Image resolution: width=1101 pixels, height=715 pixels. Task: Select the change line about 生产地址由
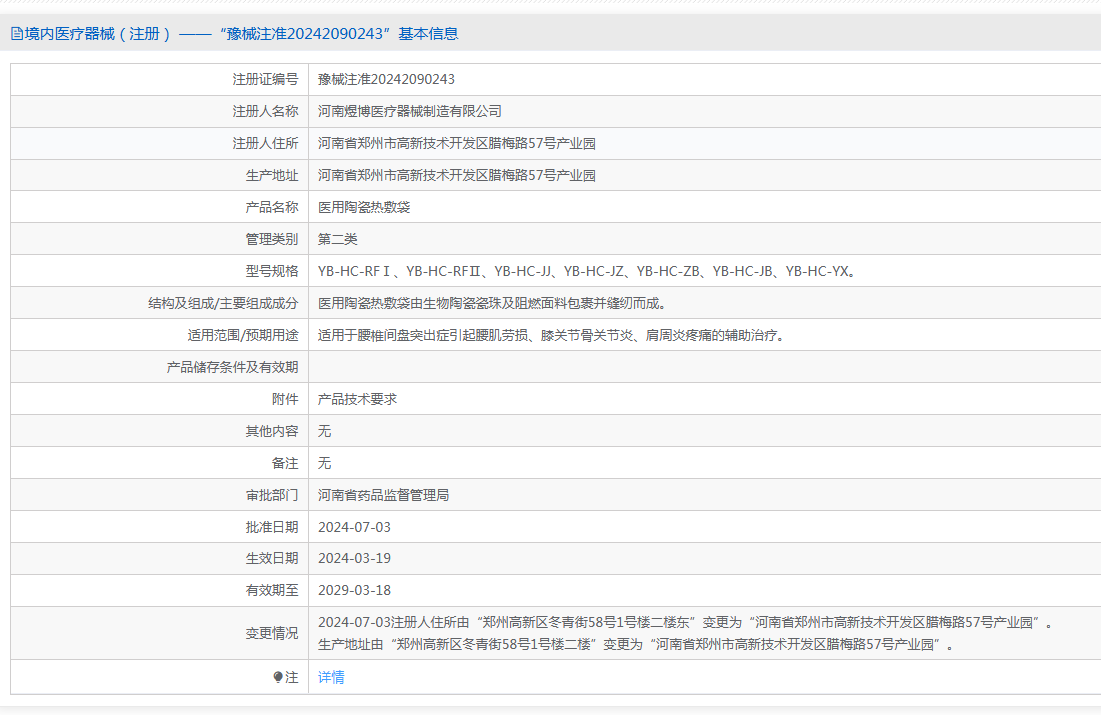point(636,644)
